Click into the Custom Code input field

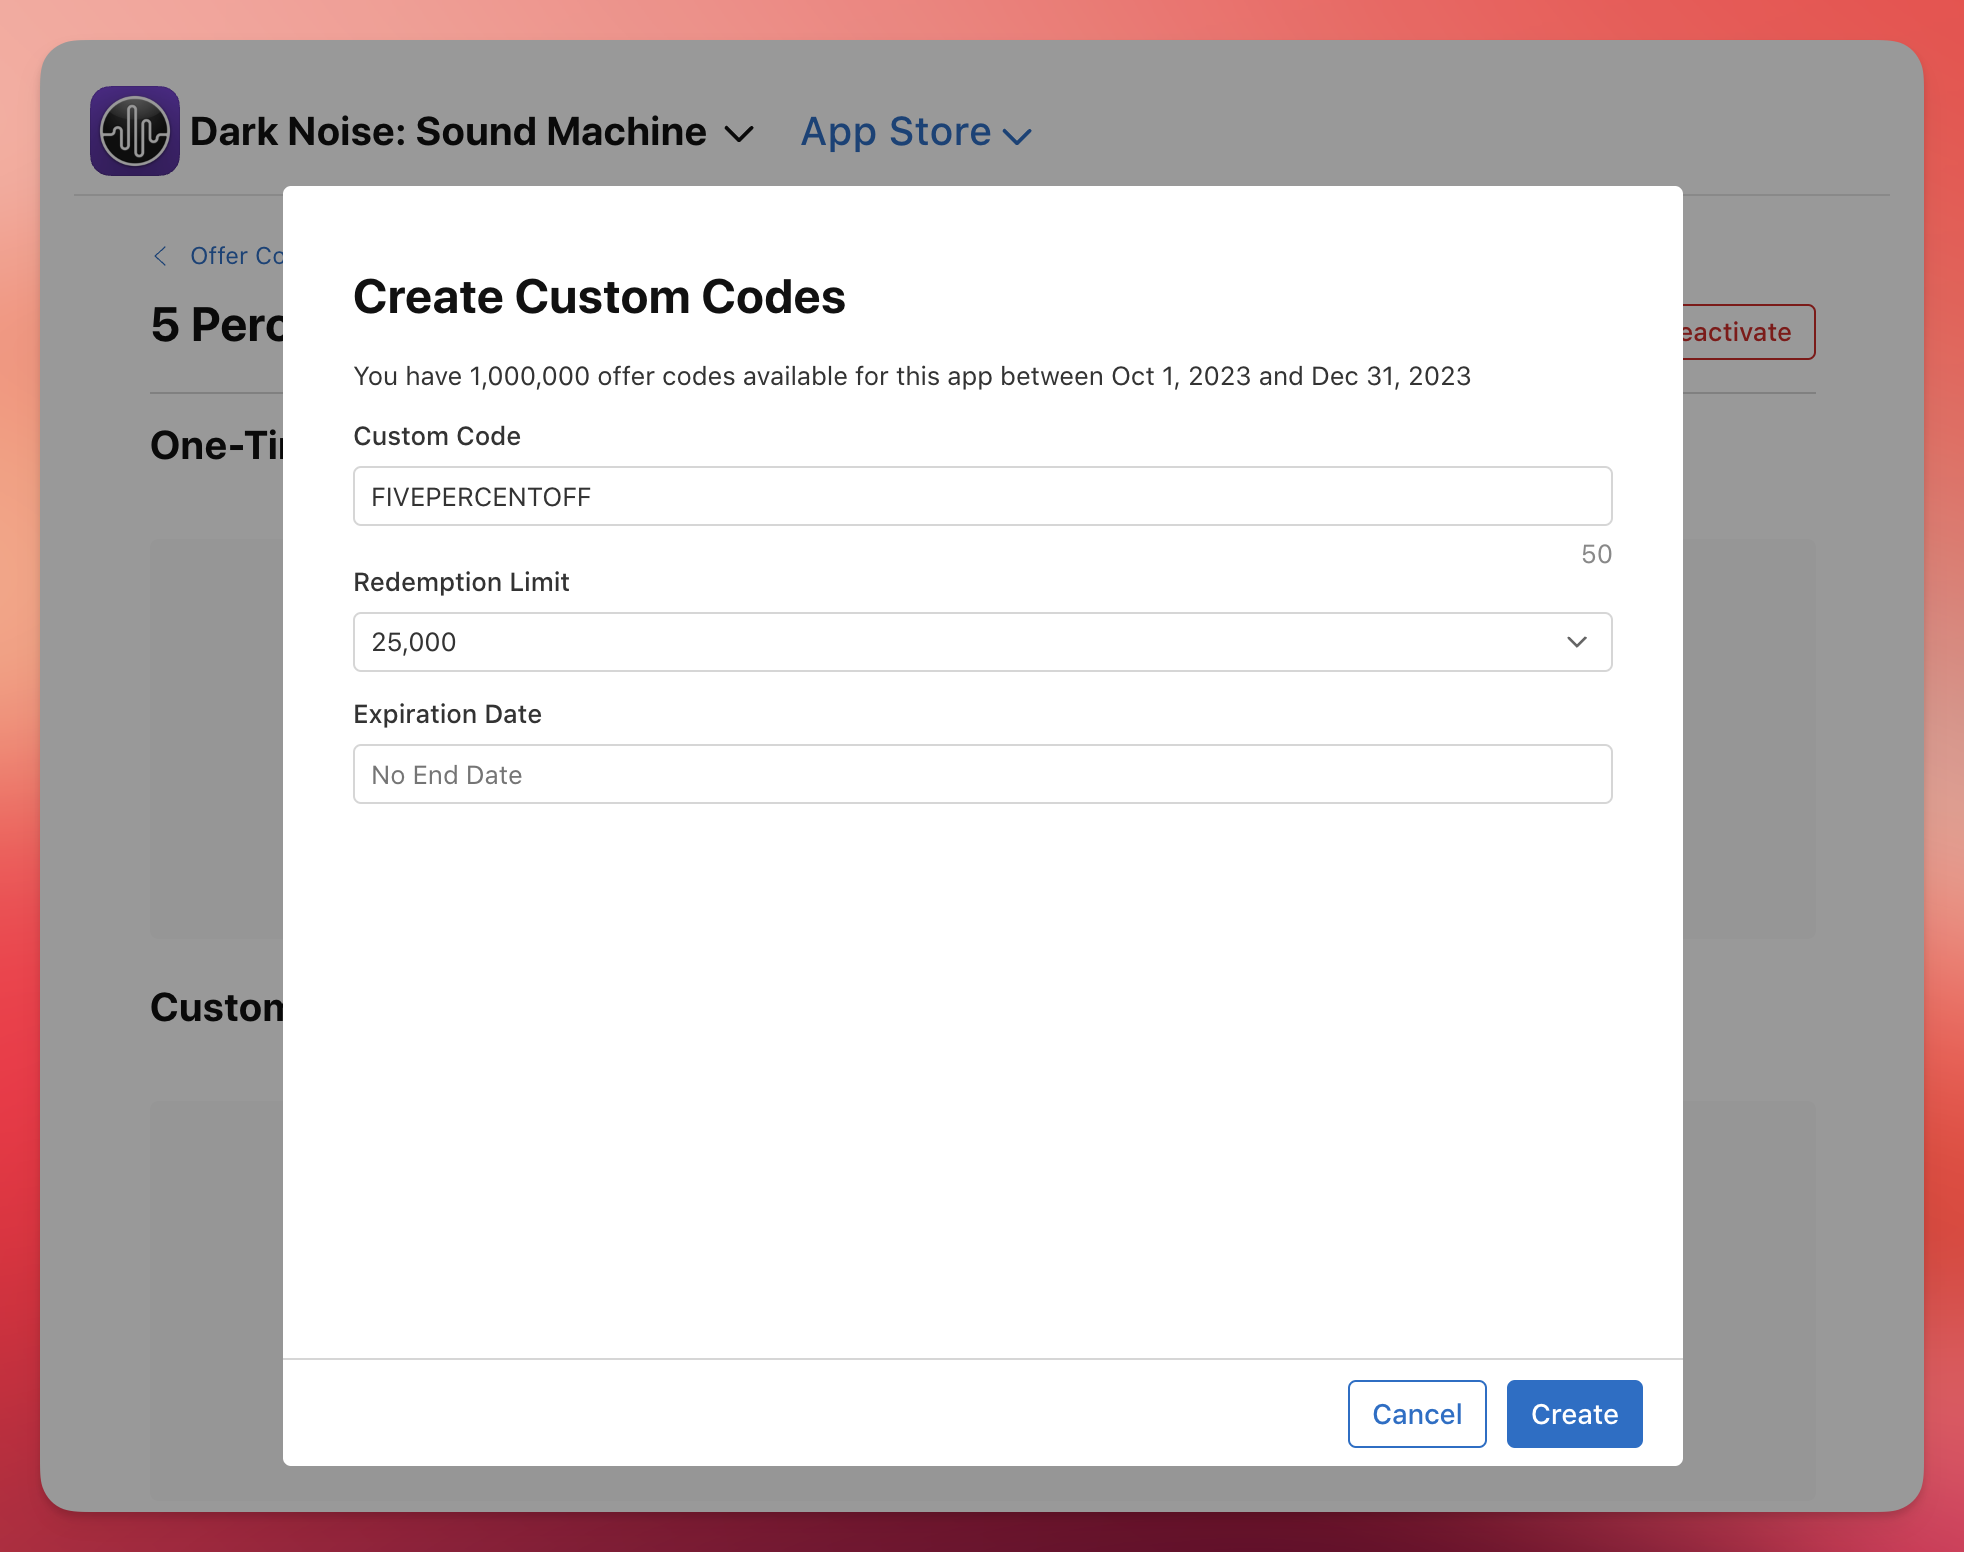click(982, 496)
